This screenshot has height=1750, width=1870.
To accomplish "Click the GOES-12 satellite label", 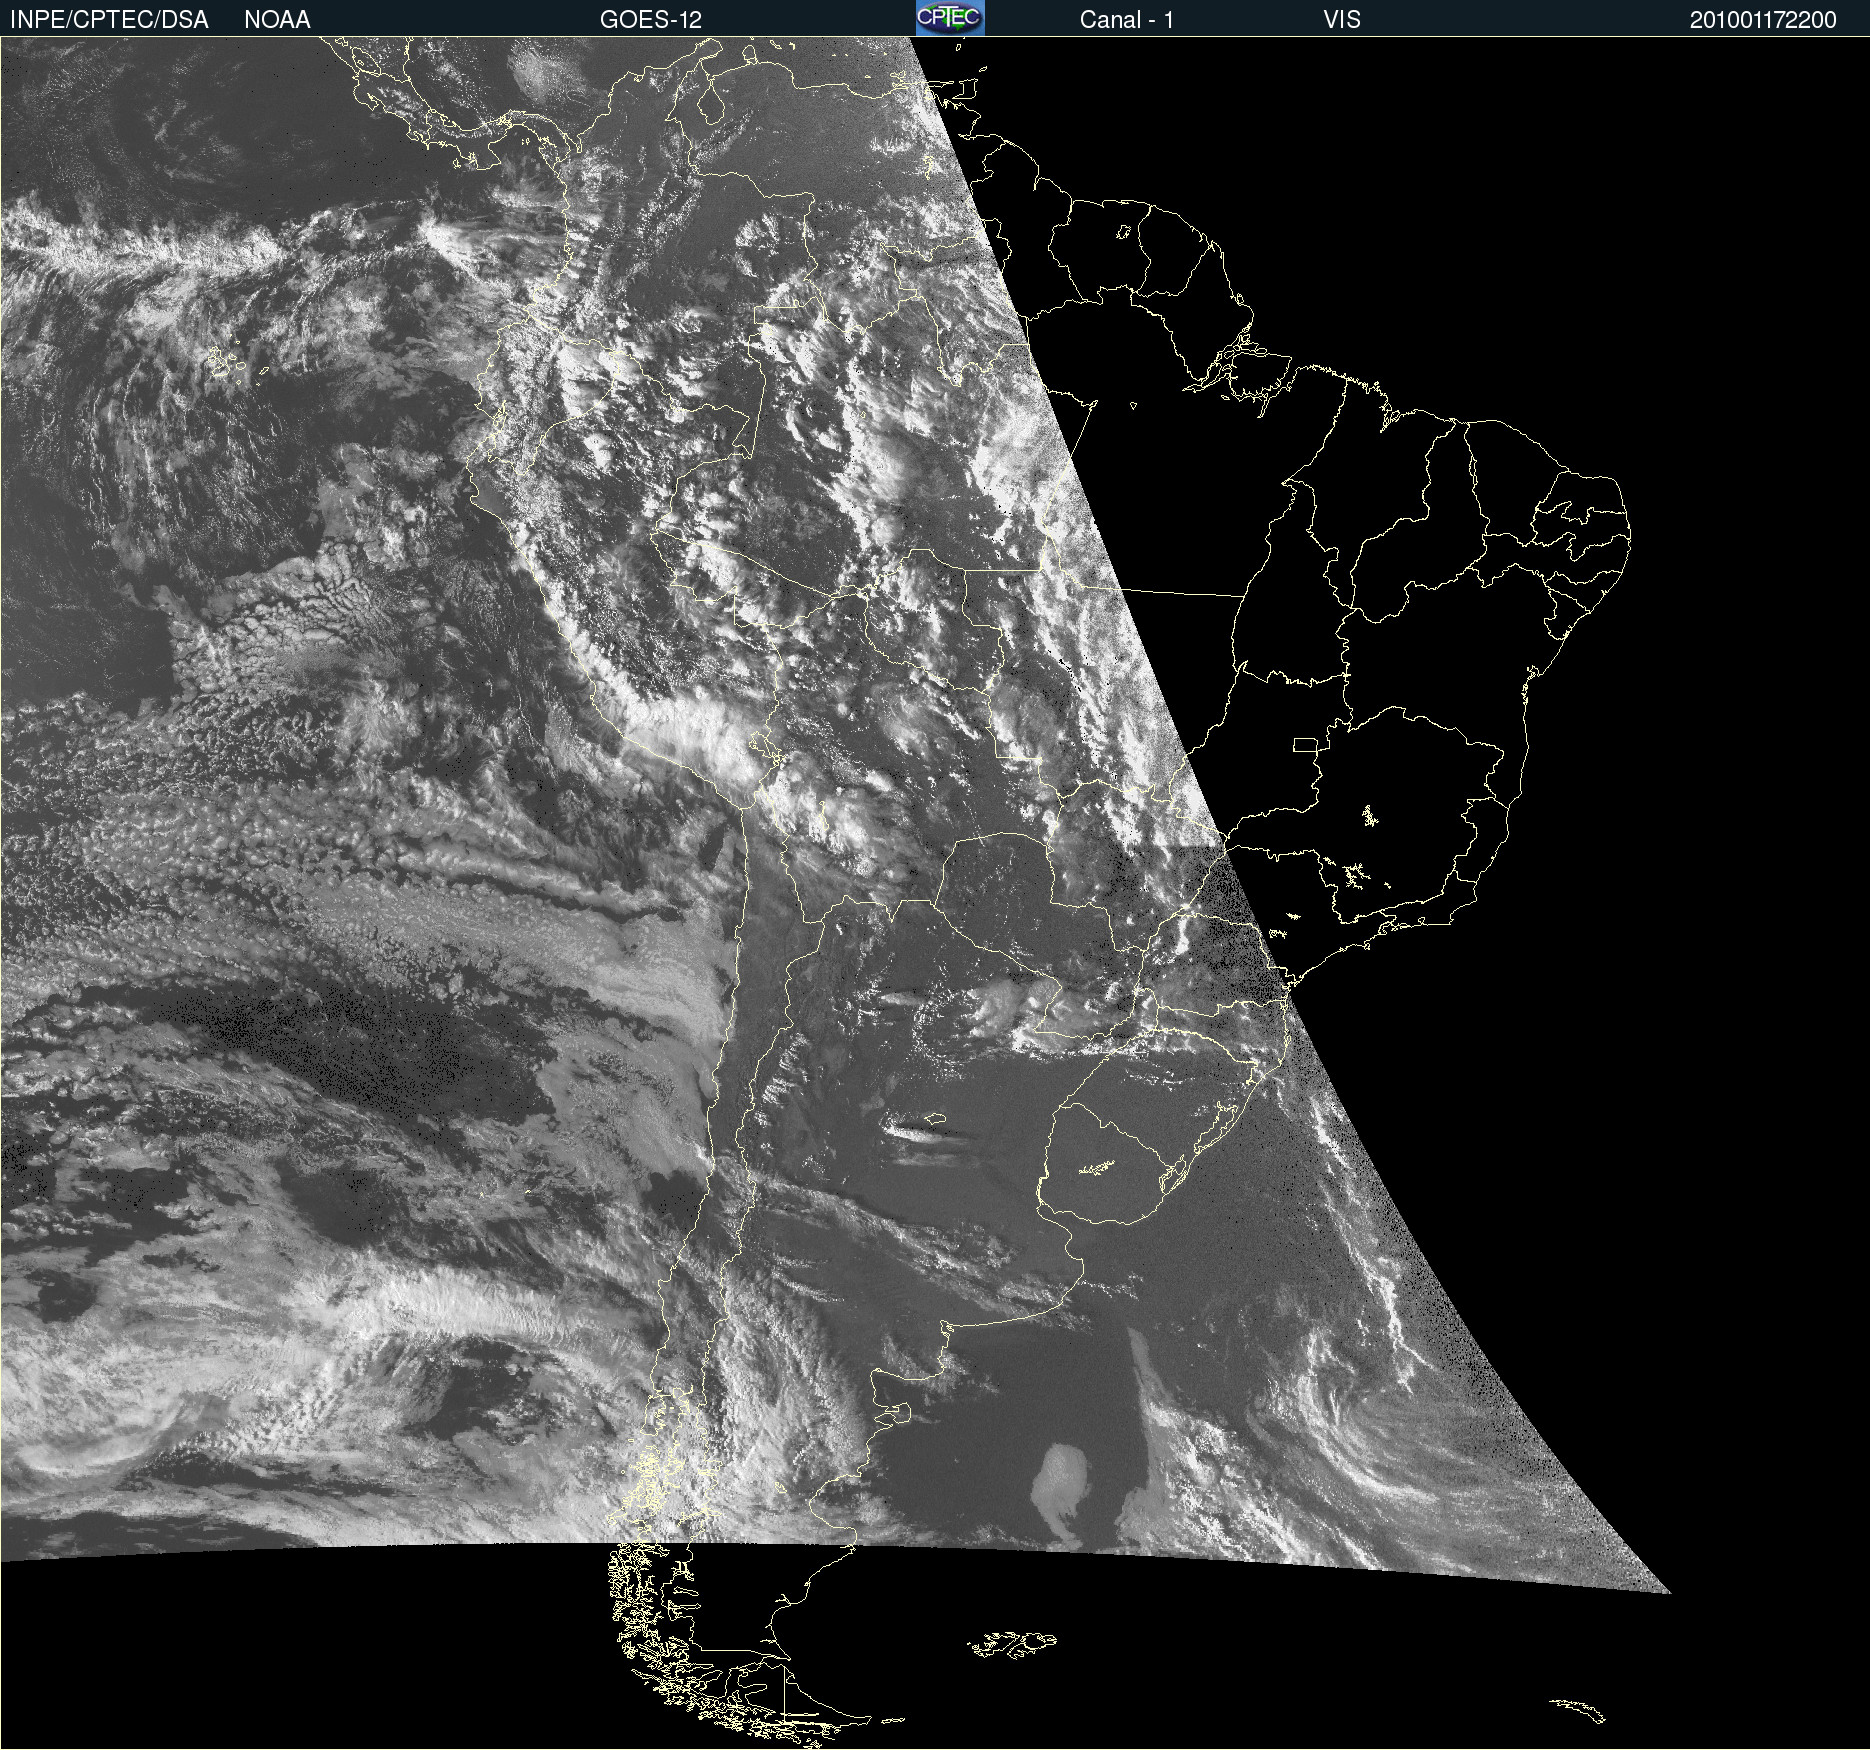I will click(x=651, y=20).
